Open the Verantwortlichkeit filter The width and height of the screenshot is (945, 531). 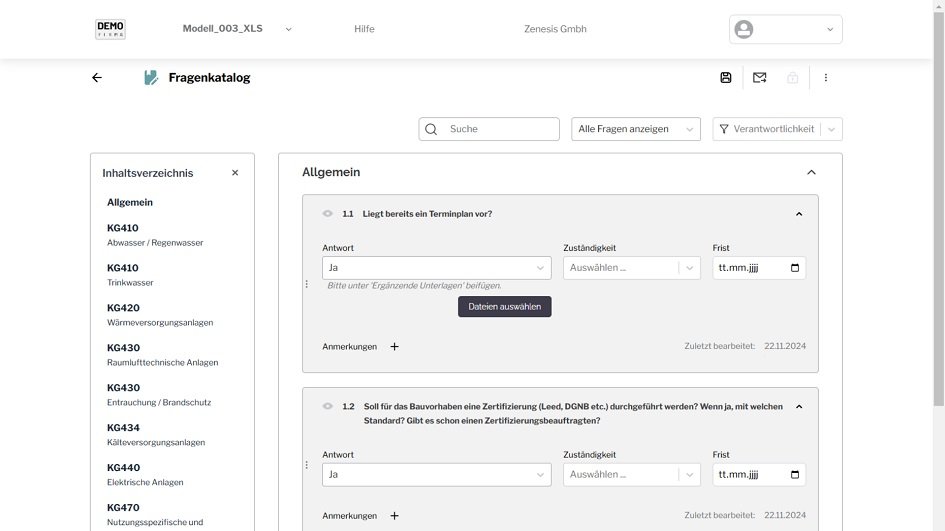[x=777, y=129]
